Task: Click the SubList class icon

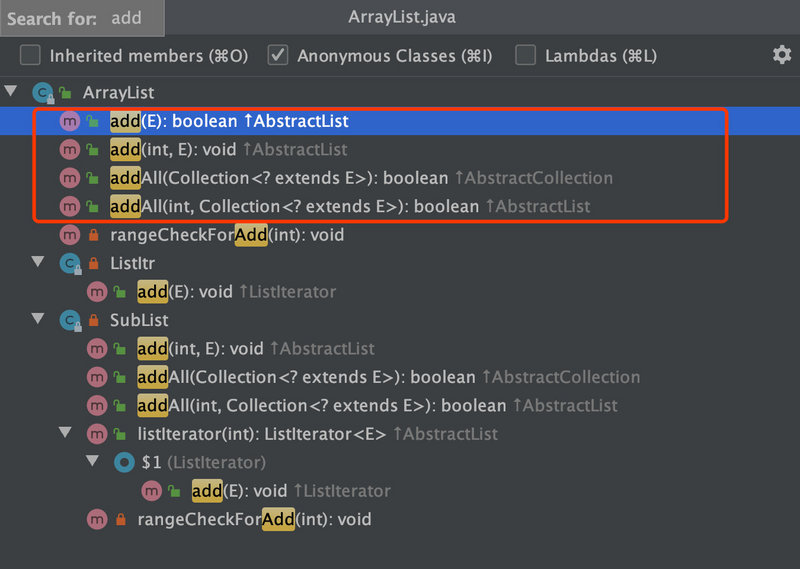Action: pyautogui.click(x=69, y=321)
